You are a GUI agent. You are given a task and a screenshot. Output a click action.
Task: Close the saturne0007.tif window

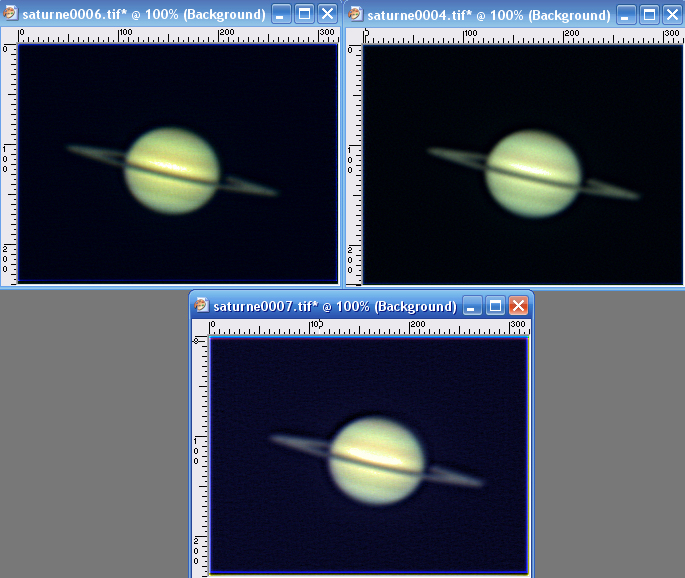click(519, 306)
